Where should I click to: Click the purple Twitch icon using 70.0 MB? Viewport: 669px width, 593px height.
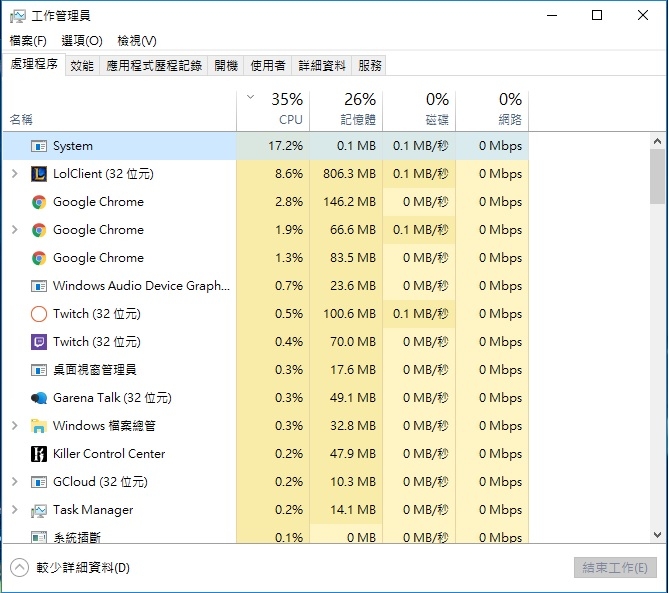coord(39,342)
